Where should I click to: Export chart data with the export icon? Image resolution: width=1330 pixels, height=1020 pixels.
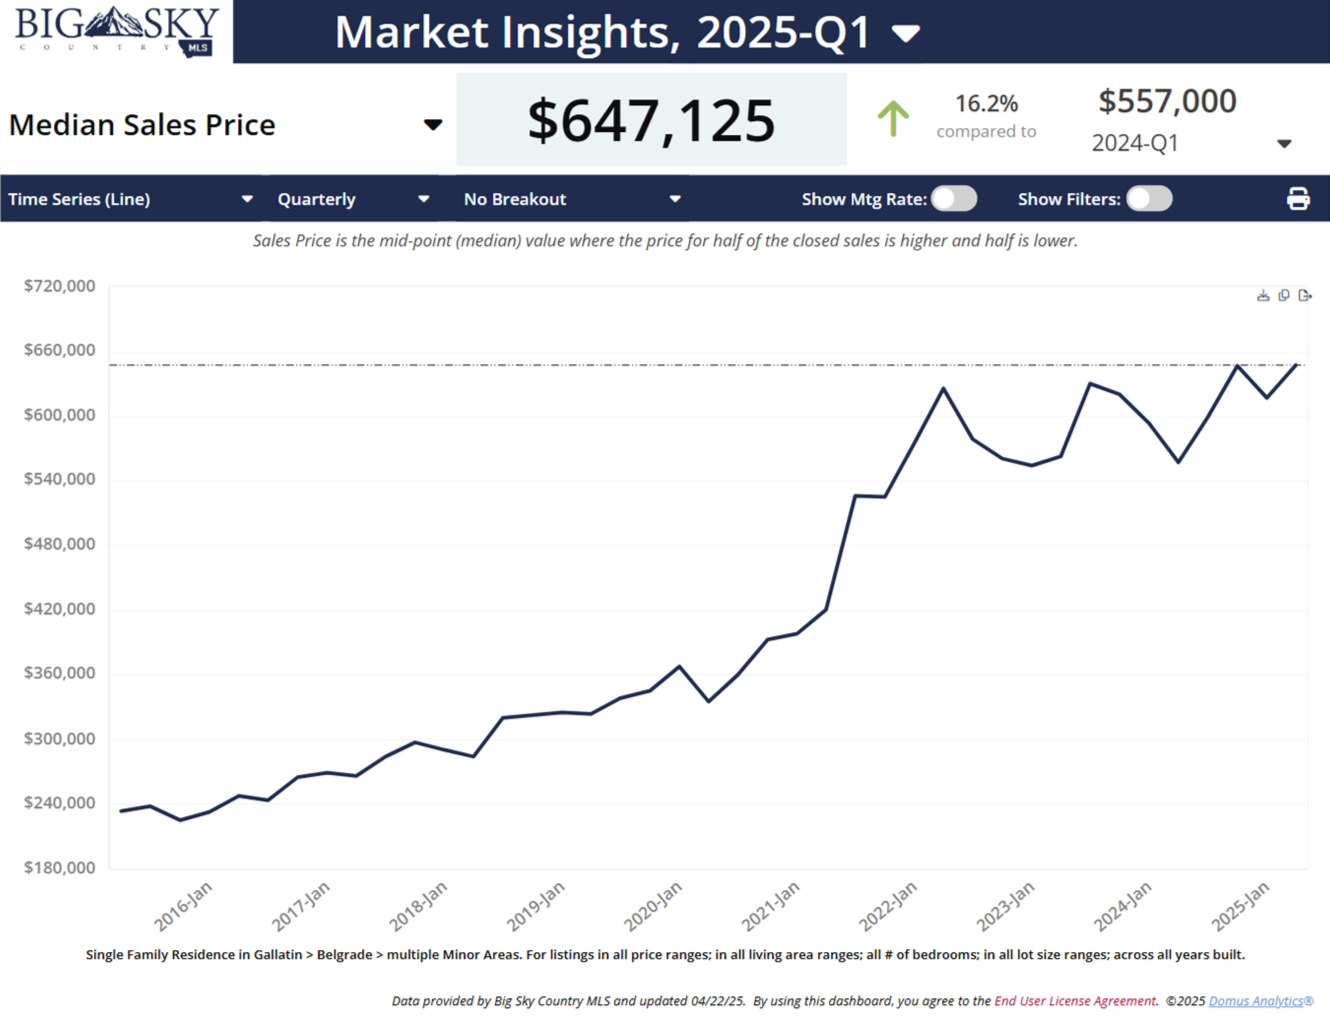pyautogui.click(x=1305, y=296)
